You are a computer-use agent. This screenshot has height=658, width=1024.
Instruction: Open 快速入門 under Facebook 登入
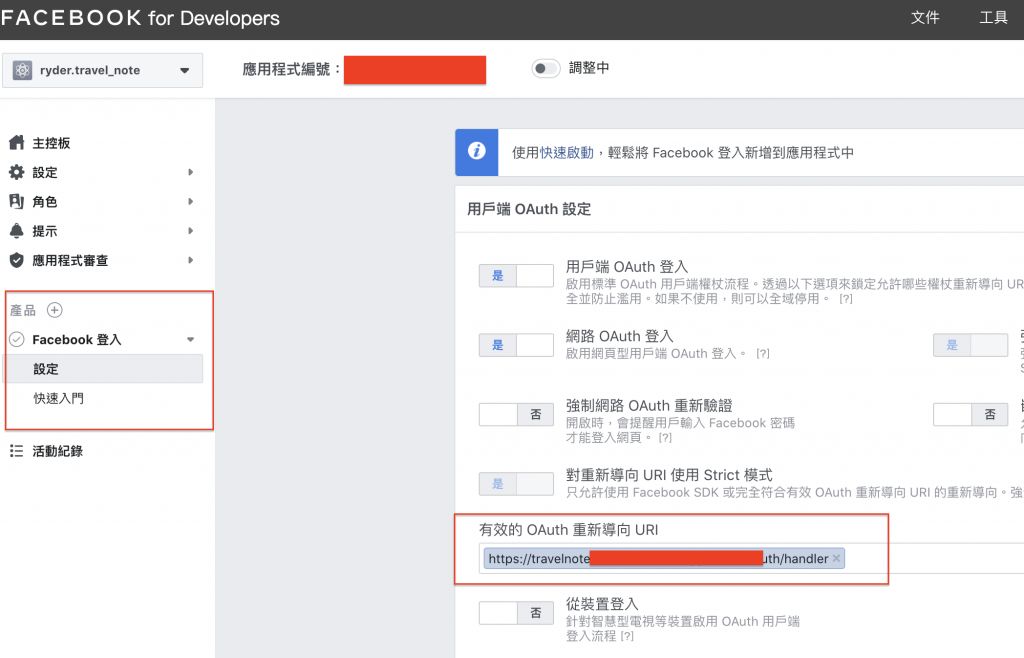[59, 398]
